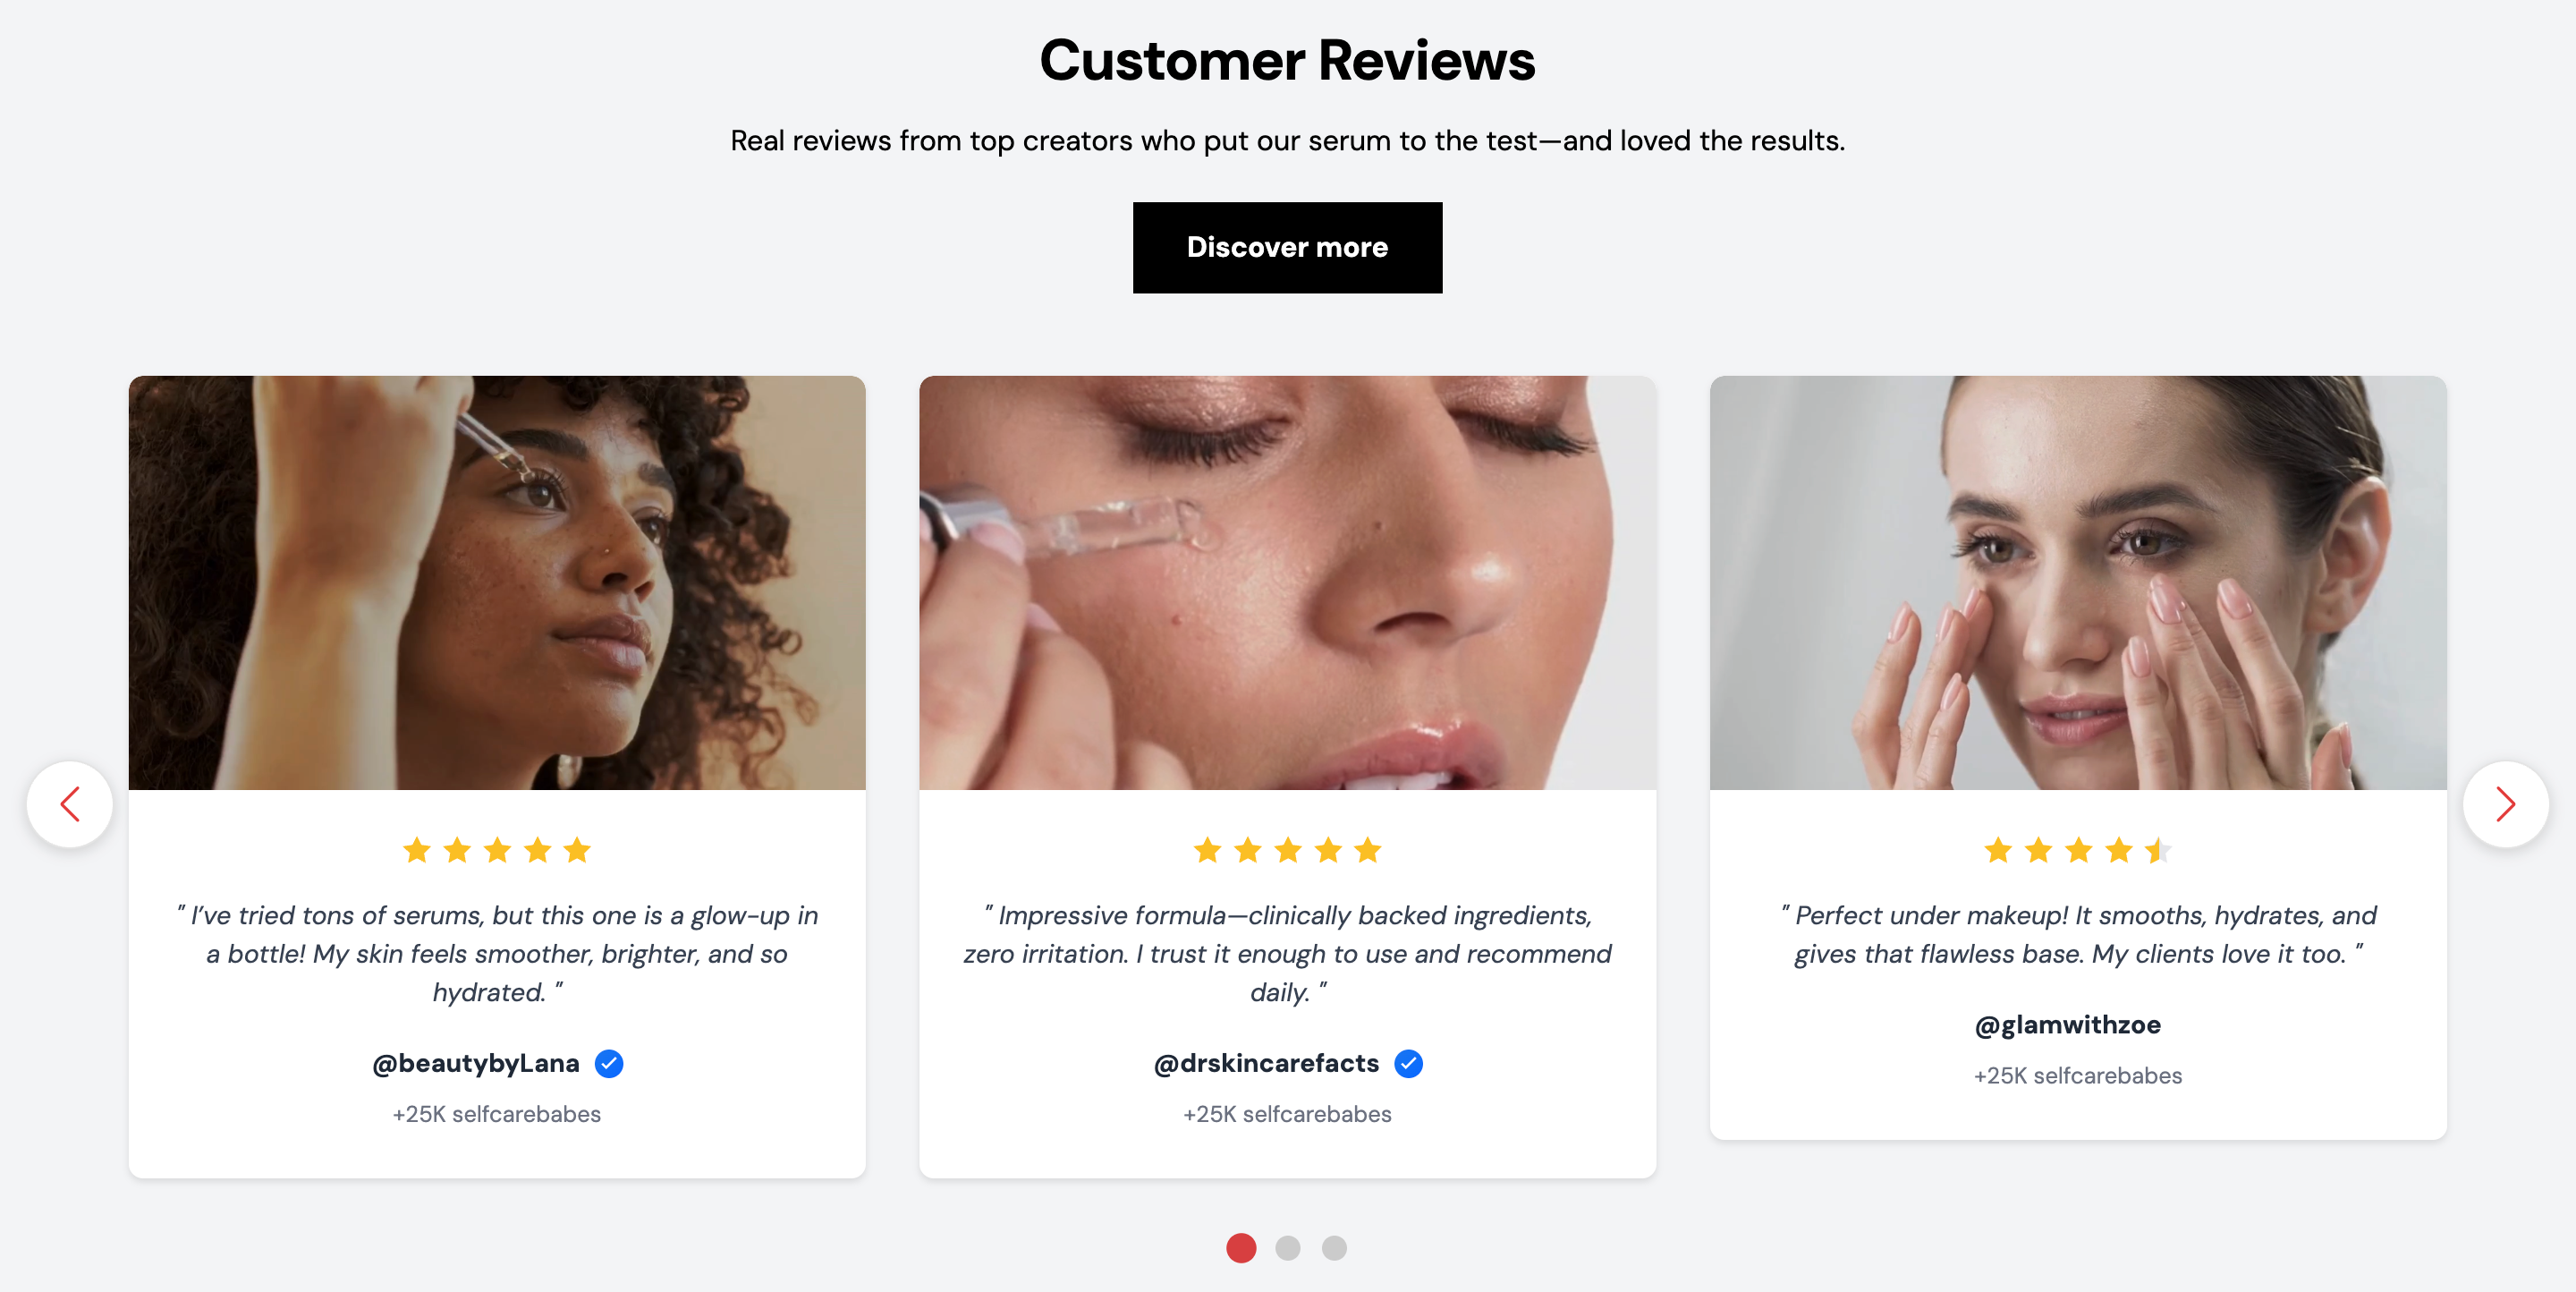Image resolution: width=2576 pixels, height=1292 pixels.
Task: Click +25K selfcarebabes under @glamwithzoe
Action: tap(2078, 1076)
